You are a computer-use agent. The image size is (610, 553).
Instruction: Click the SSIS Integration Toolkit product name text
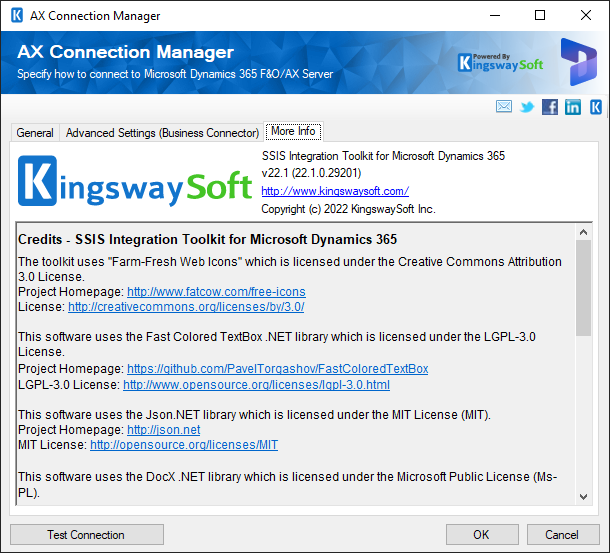click(383, 156)
